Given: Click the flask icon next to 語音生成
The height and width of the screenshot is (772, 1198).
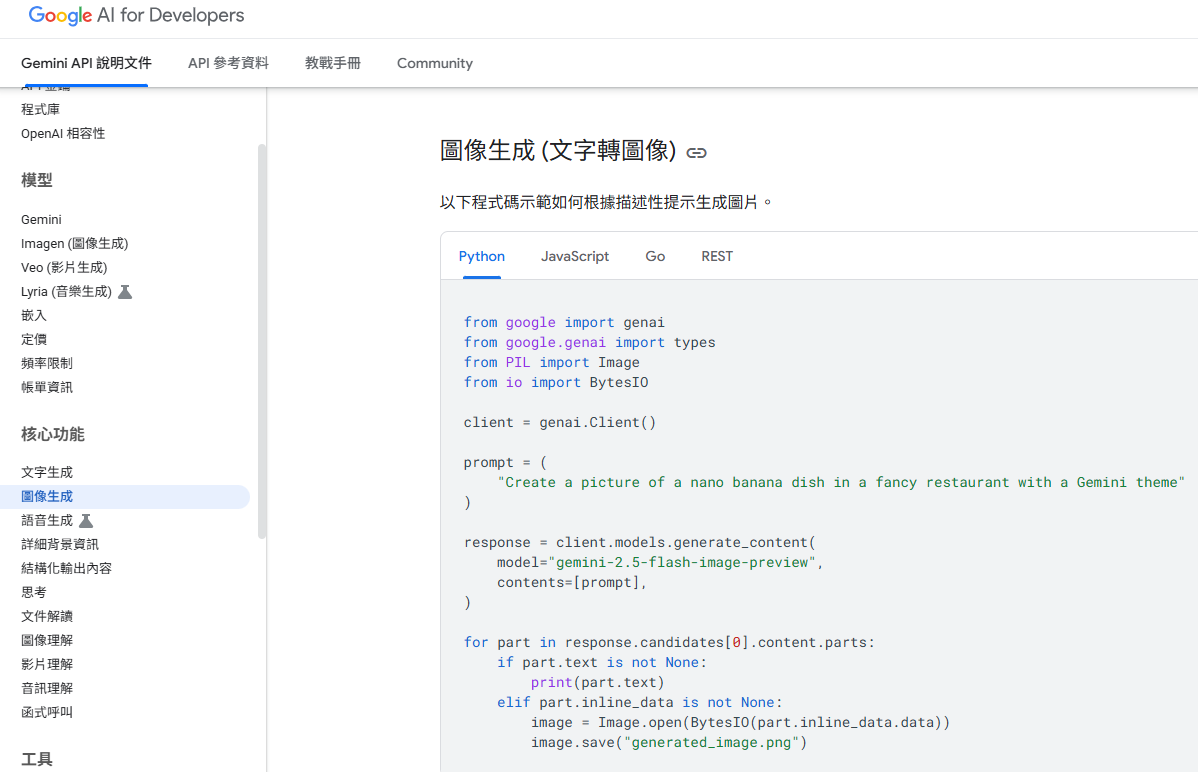Looking at the screenshot, I should 86,521.
